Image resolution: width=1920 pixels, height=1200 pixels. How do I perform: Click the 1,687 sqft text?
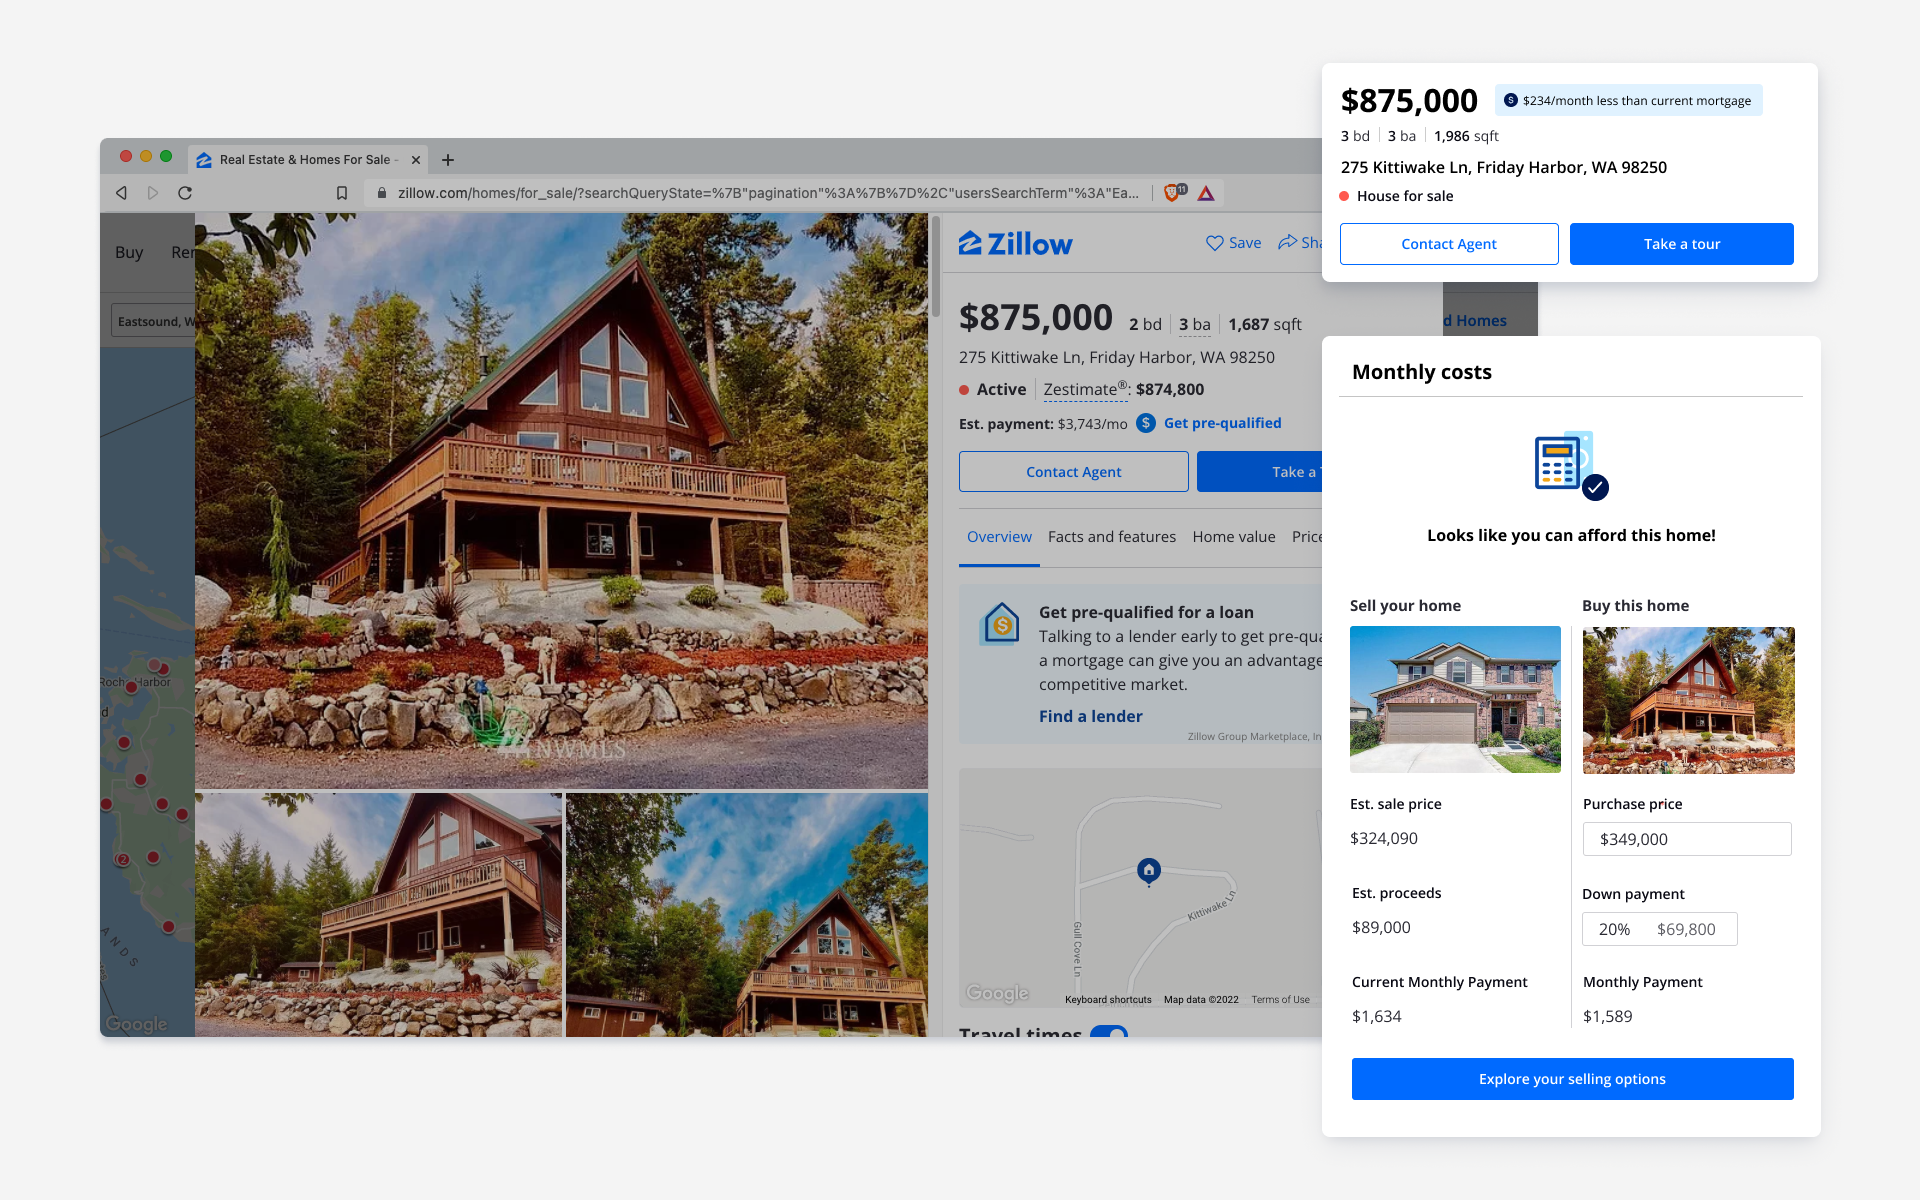coord(1265,324)
